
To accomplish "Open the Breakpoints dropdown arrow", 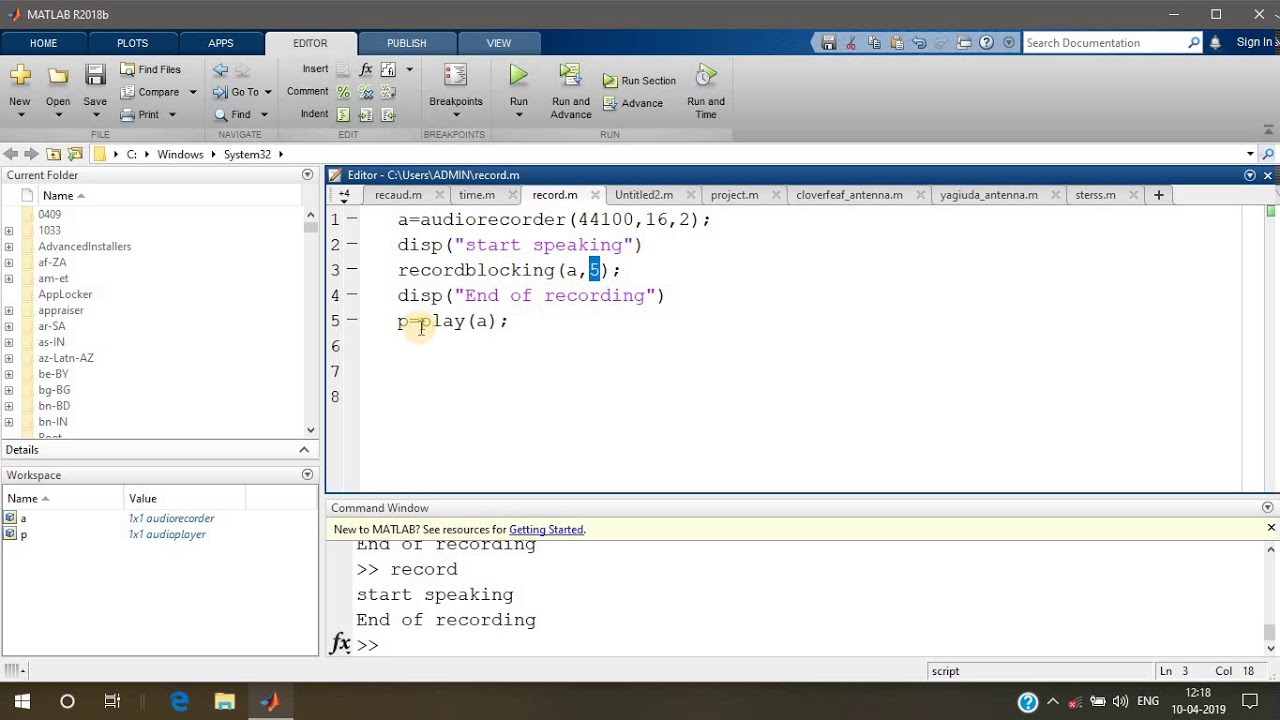I will pos(455,115).
